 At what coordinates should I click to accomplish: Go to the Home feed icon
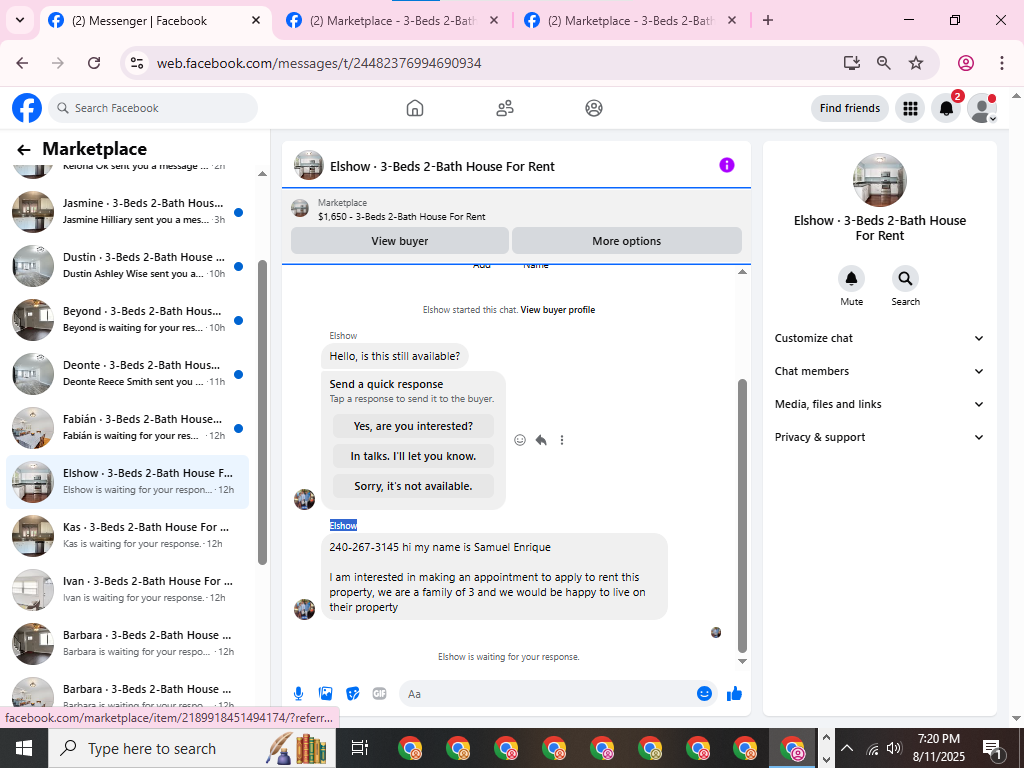(x=415, y=108)
